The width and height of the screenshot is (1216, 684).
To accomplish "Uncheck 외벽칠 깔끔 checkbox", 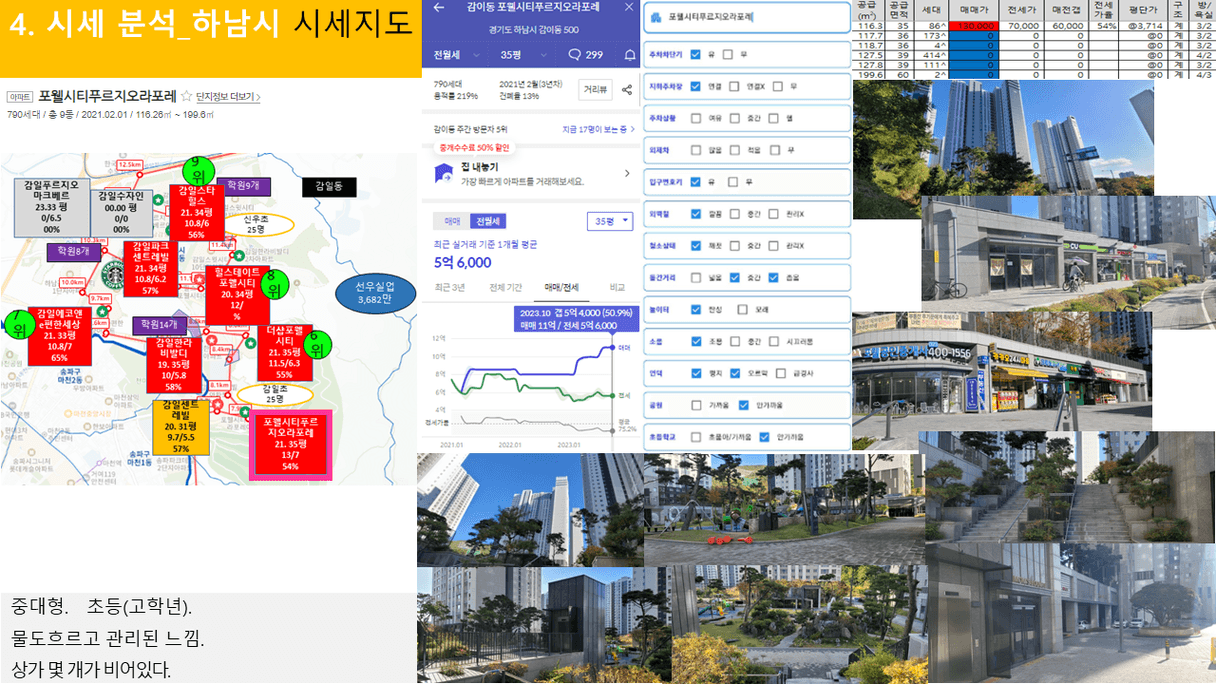I will [695, 214].
